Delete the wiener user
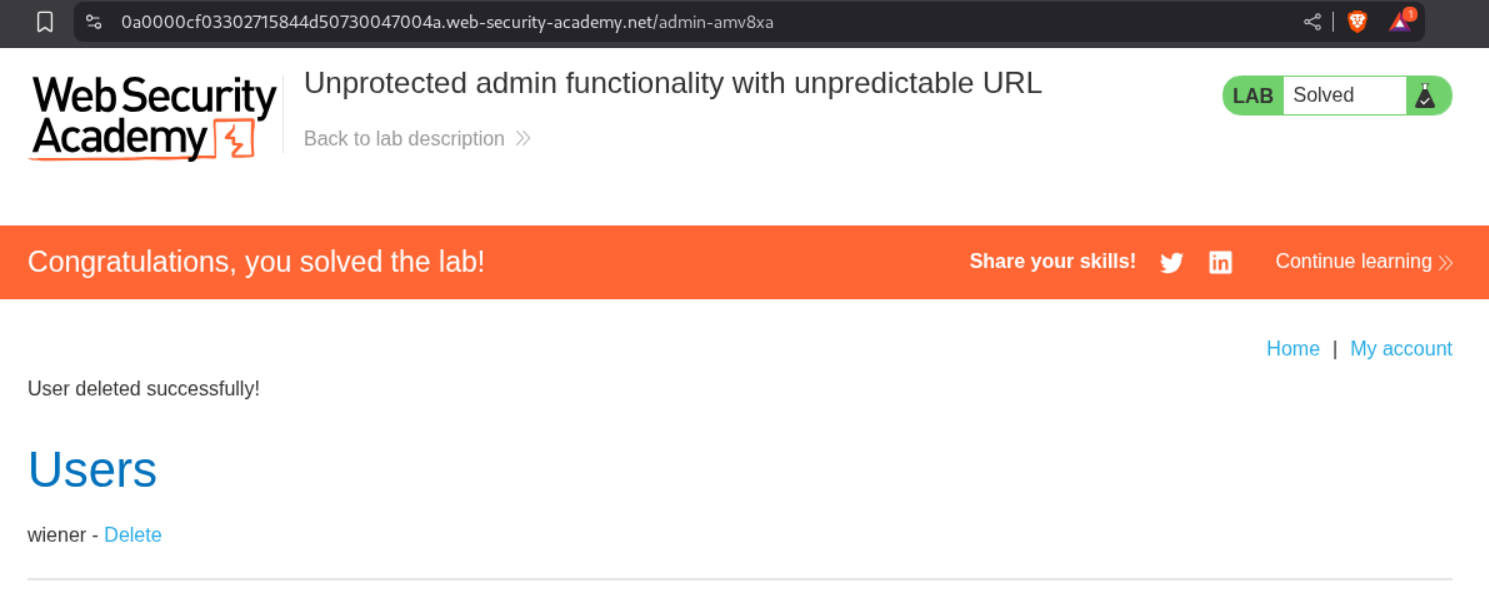 coord(132,535)
